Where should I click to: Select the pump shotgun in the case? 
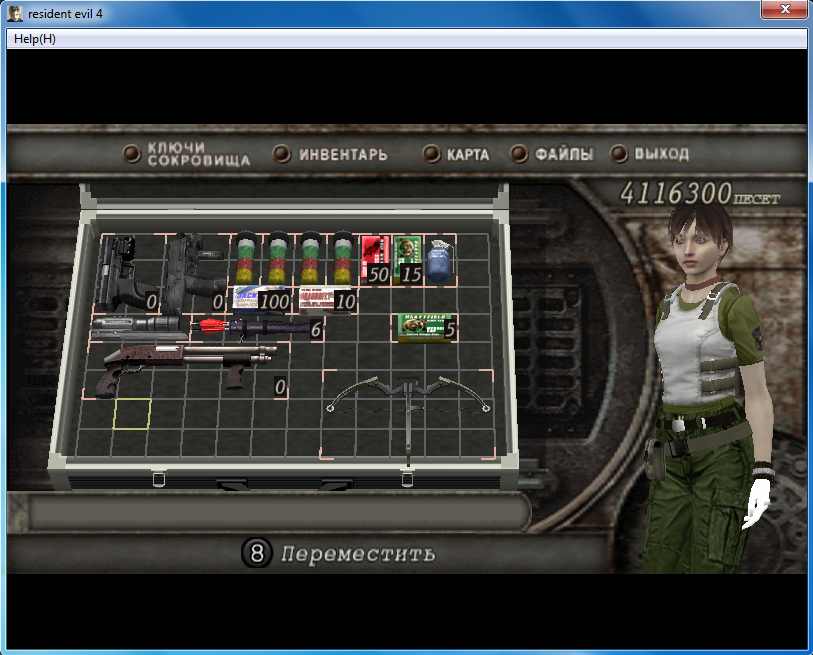pos(187,370)
